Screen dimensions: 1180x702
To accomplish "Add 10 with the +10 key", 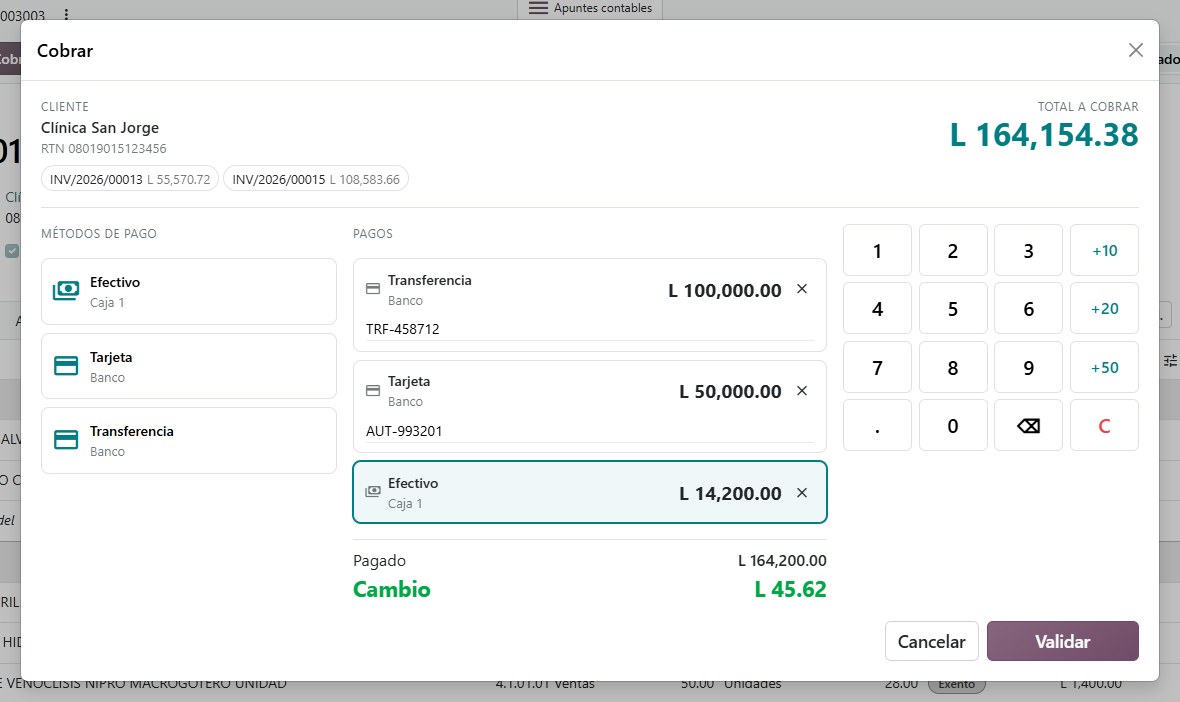I will click(x=1104, y=251).
